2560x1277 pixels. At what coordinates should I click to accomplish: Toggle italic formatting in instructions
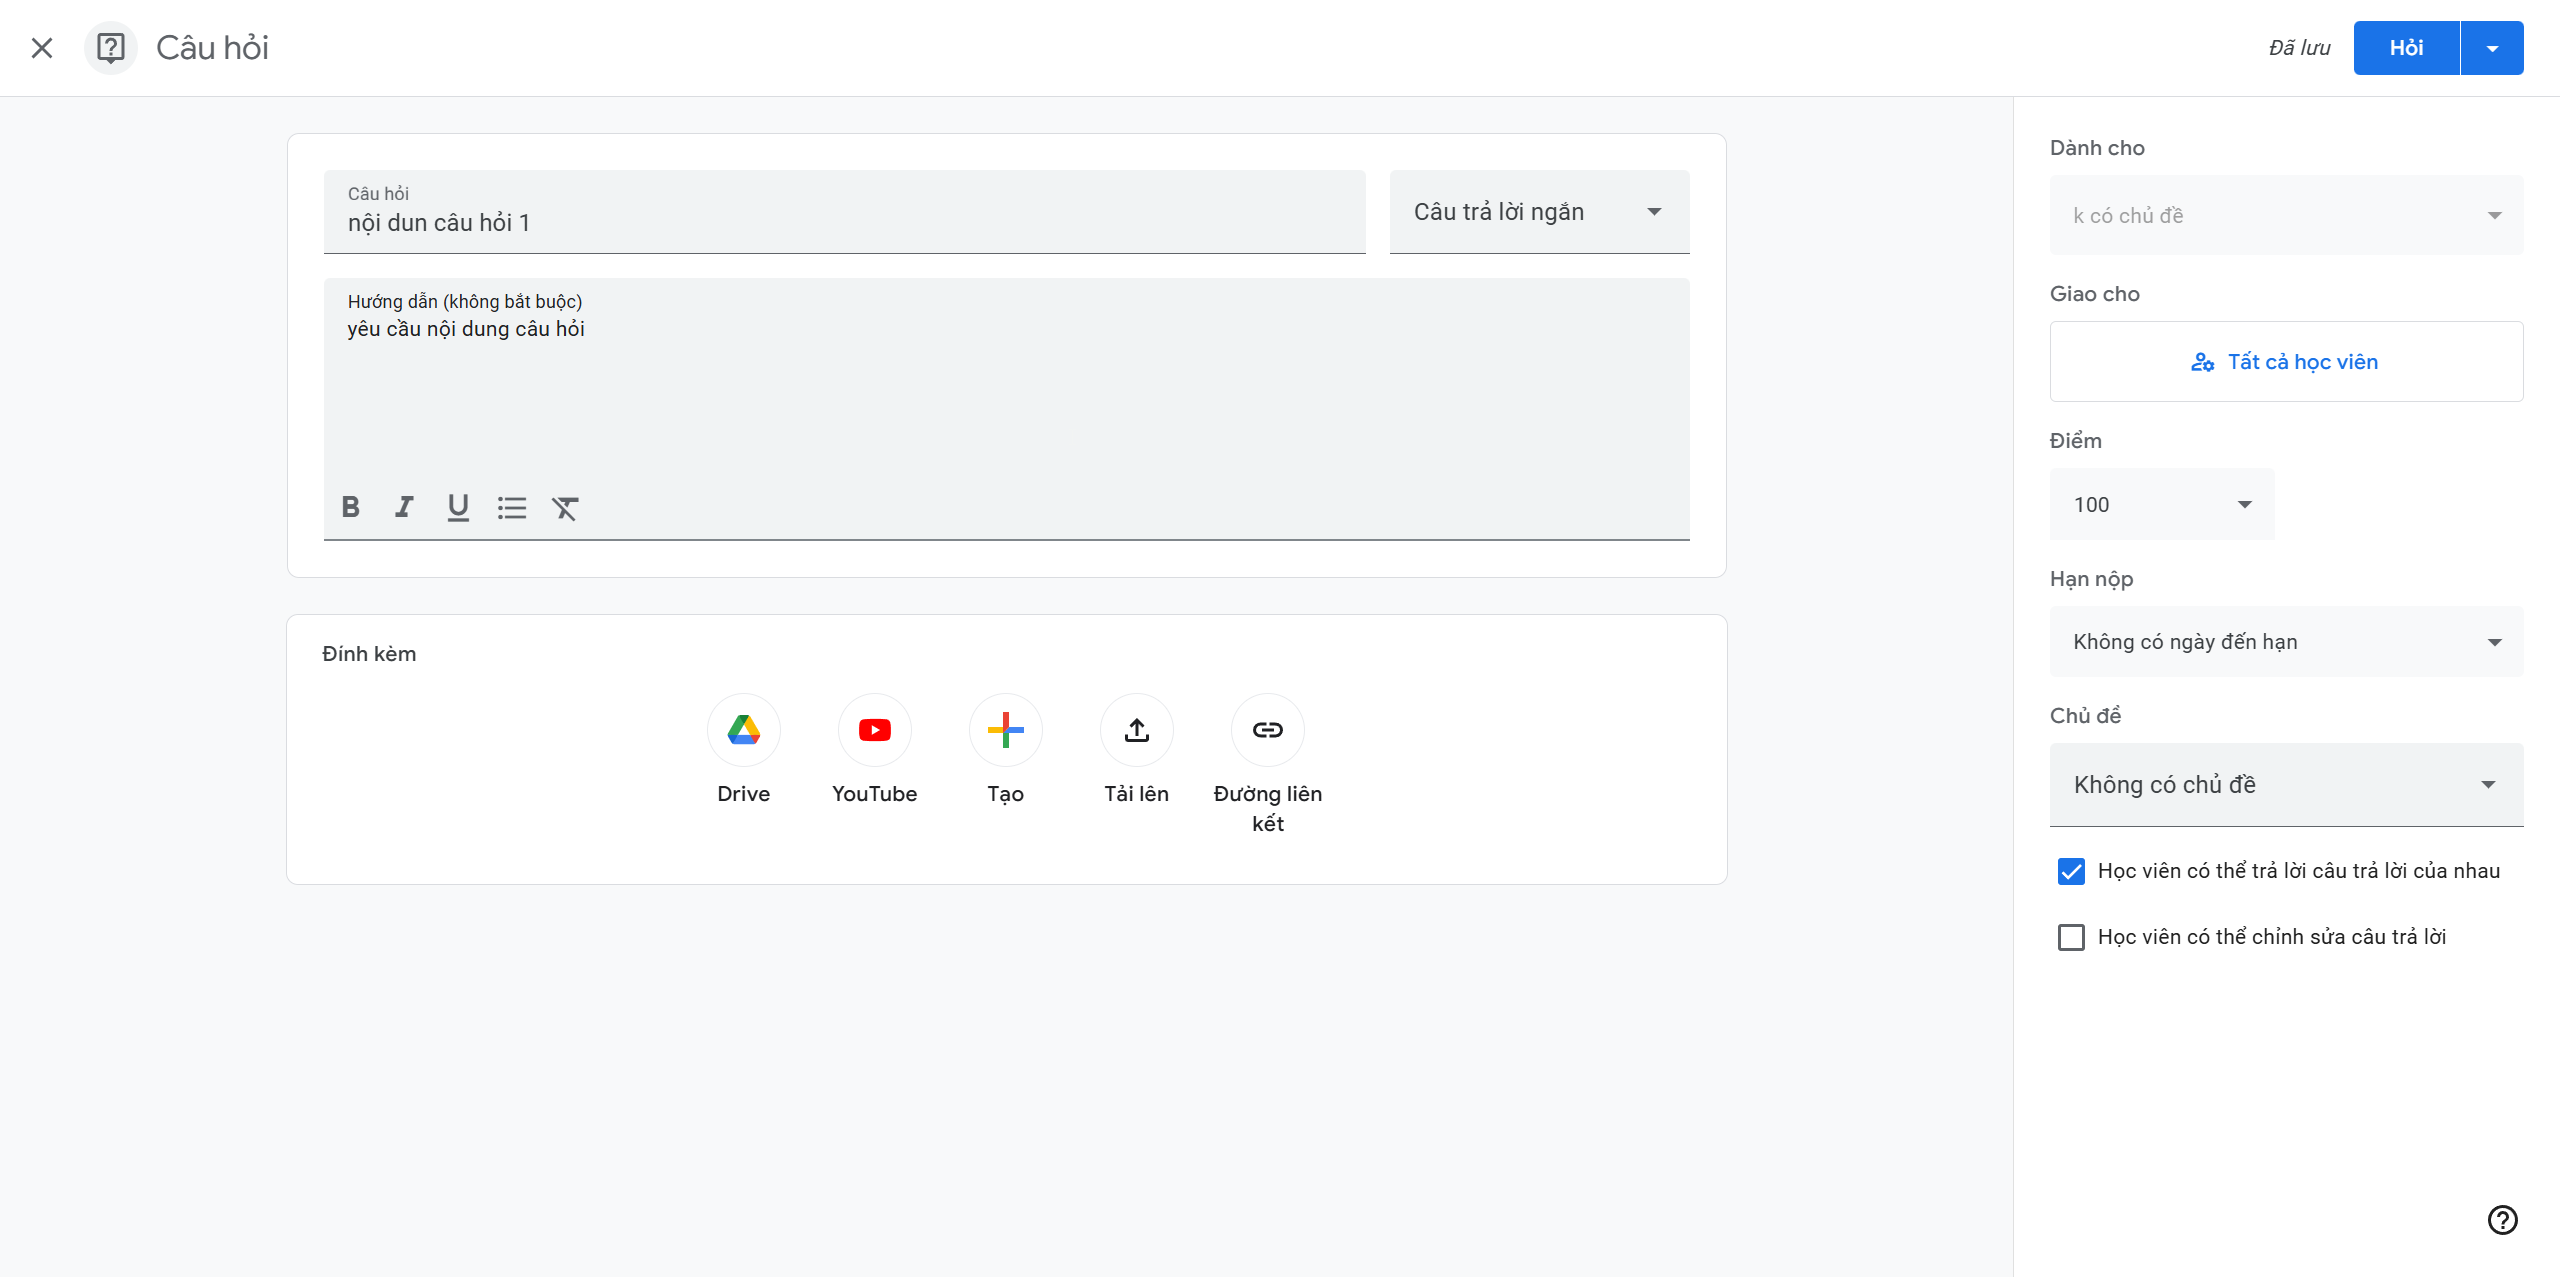pyautogui.click(x=404, y=507)
